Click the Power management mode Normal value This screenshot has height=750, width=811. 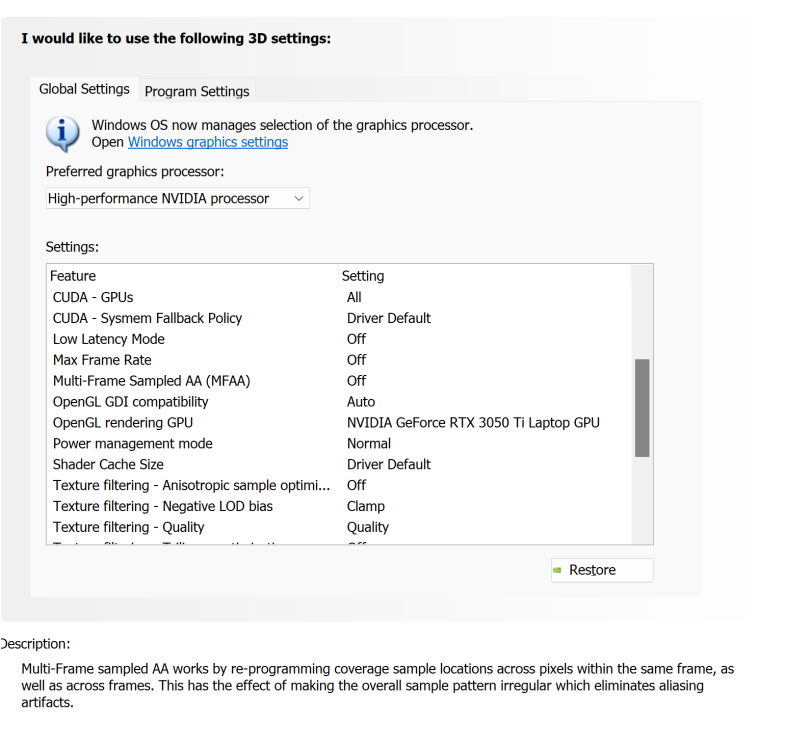(x=369, y=443)
